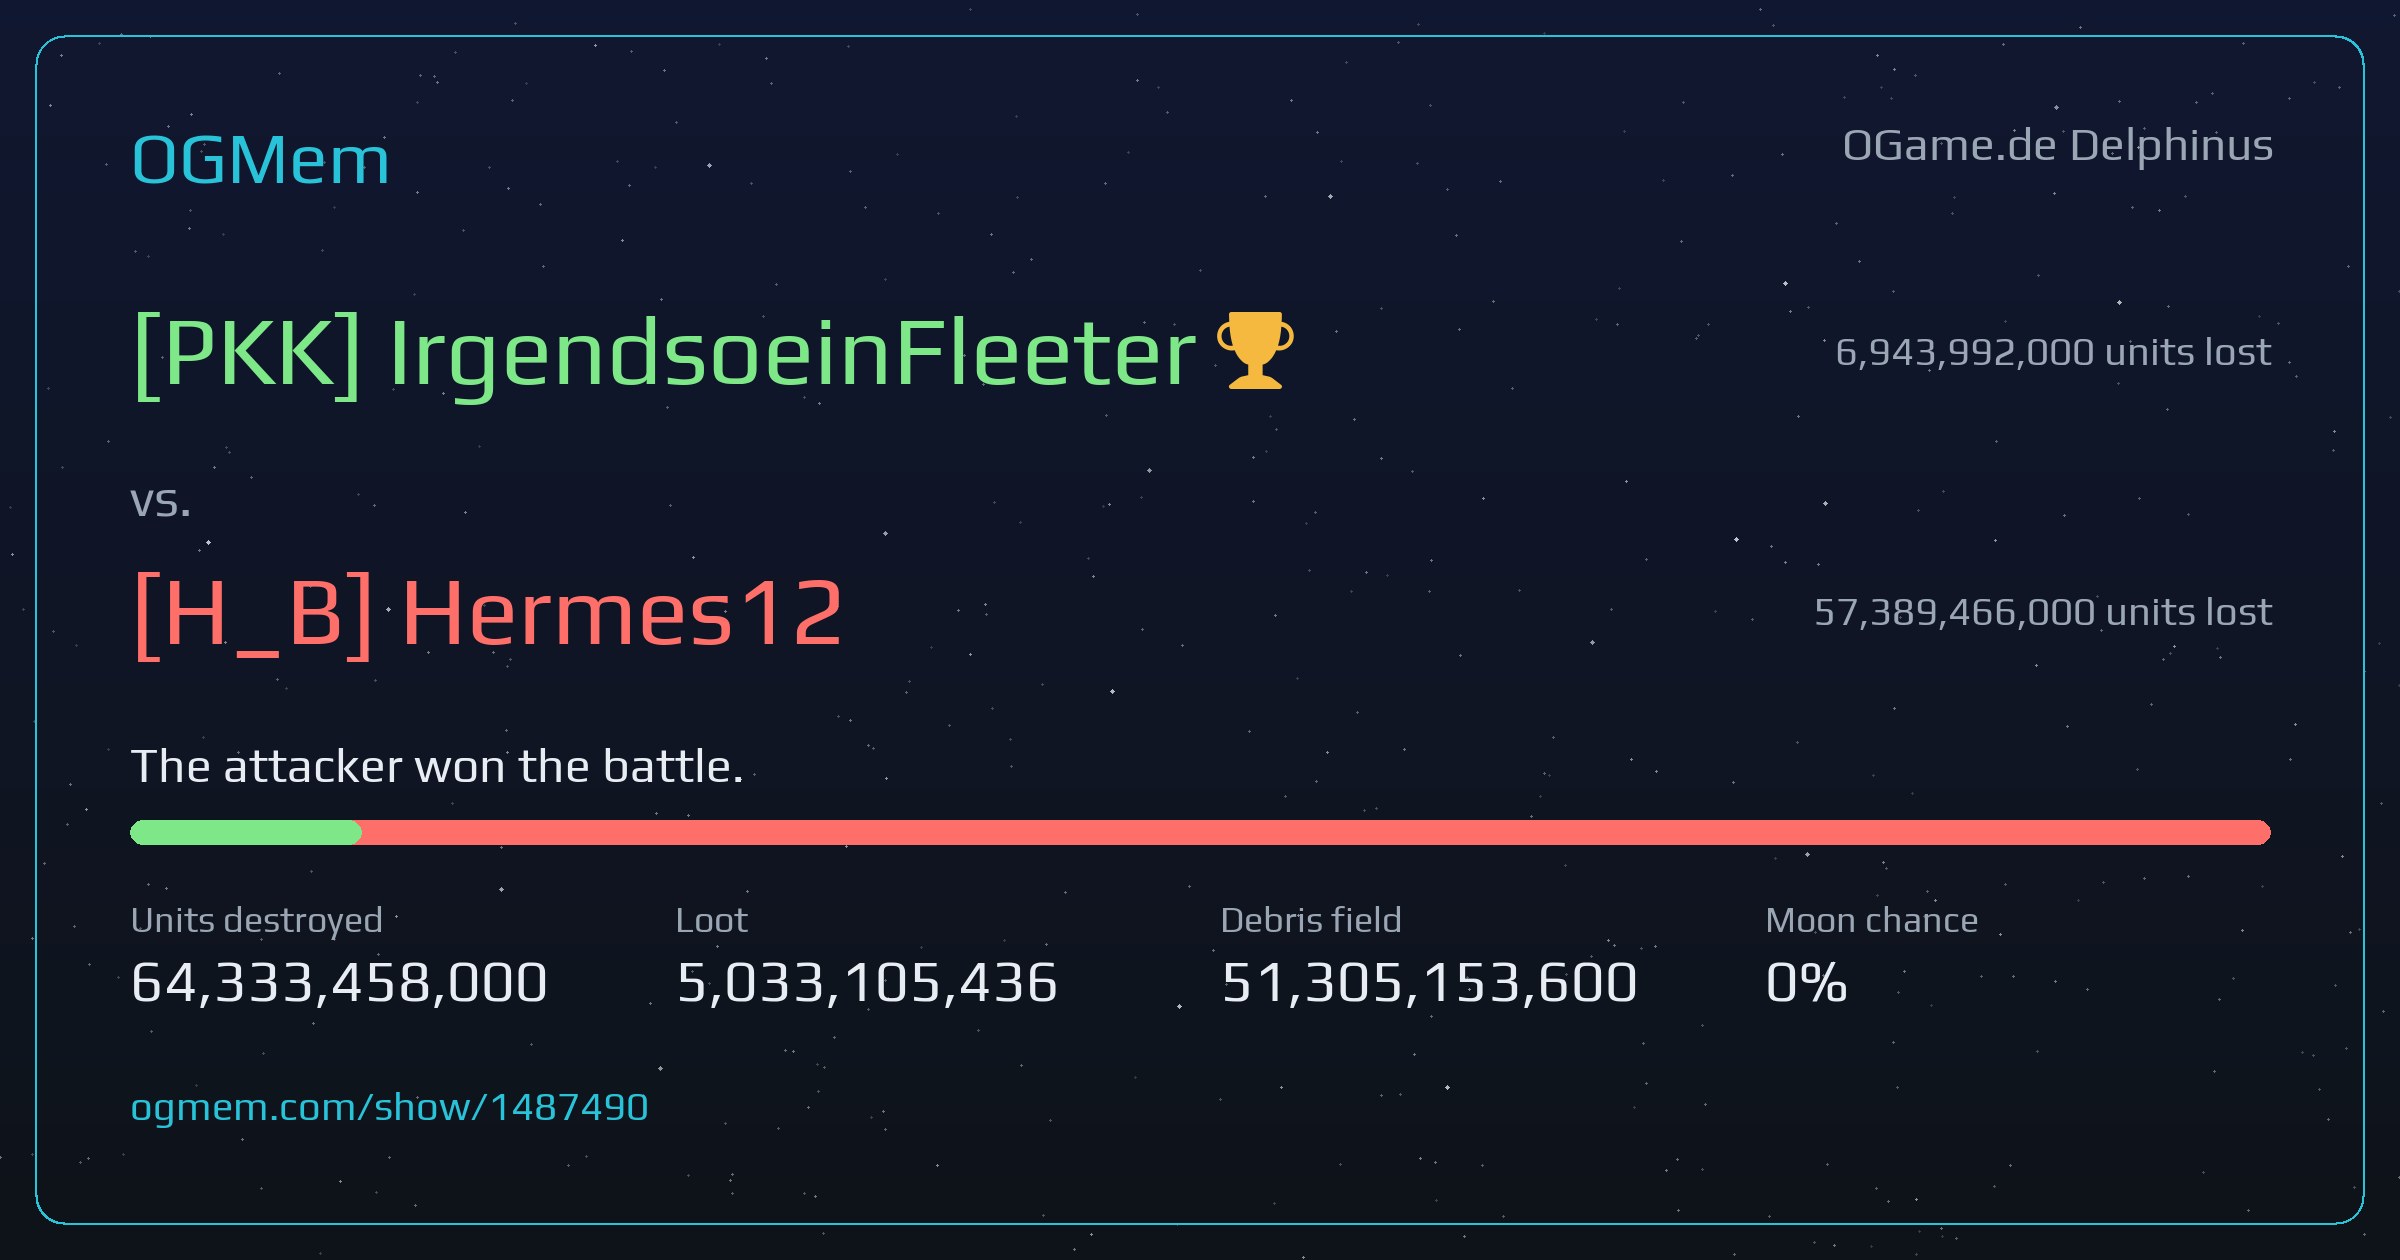Click the Units destroyed label
Screen dimensions: 2400x1260
[257, 920]
